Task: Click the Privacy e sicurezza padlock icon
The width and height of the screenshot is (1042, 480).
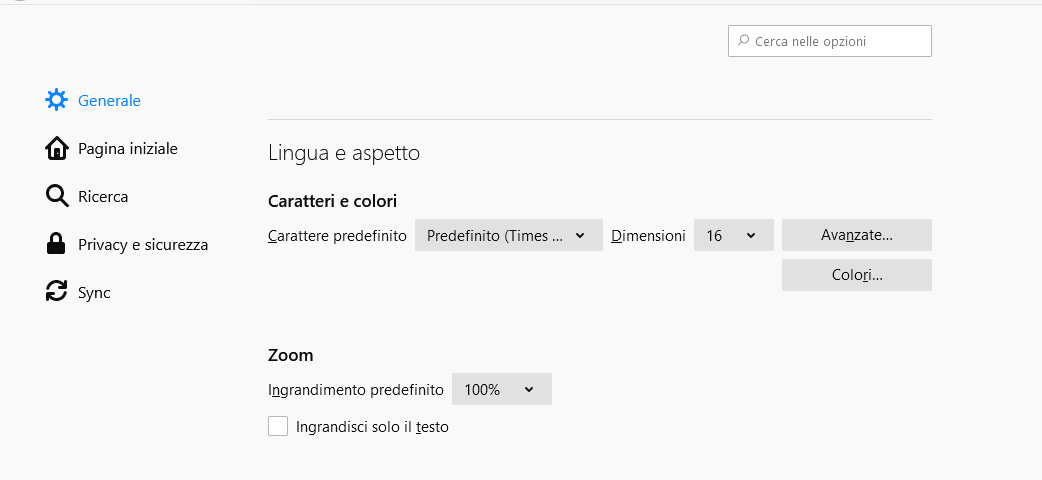Action: point(57,244)
